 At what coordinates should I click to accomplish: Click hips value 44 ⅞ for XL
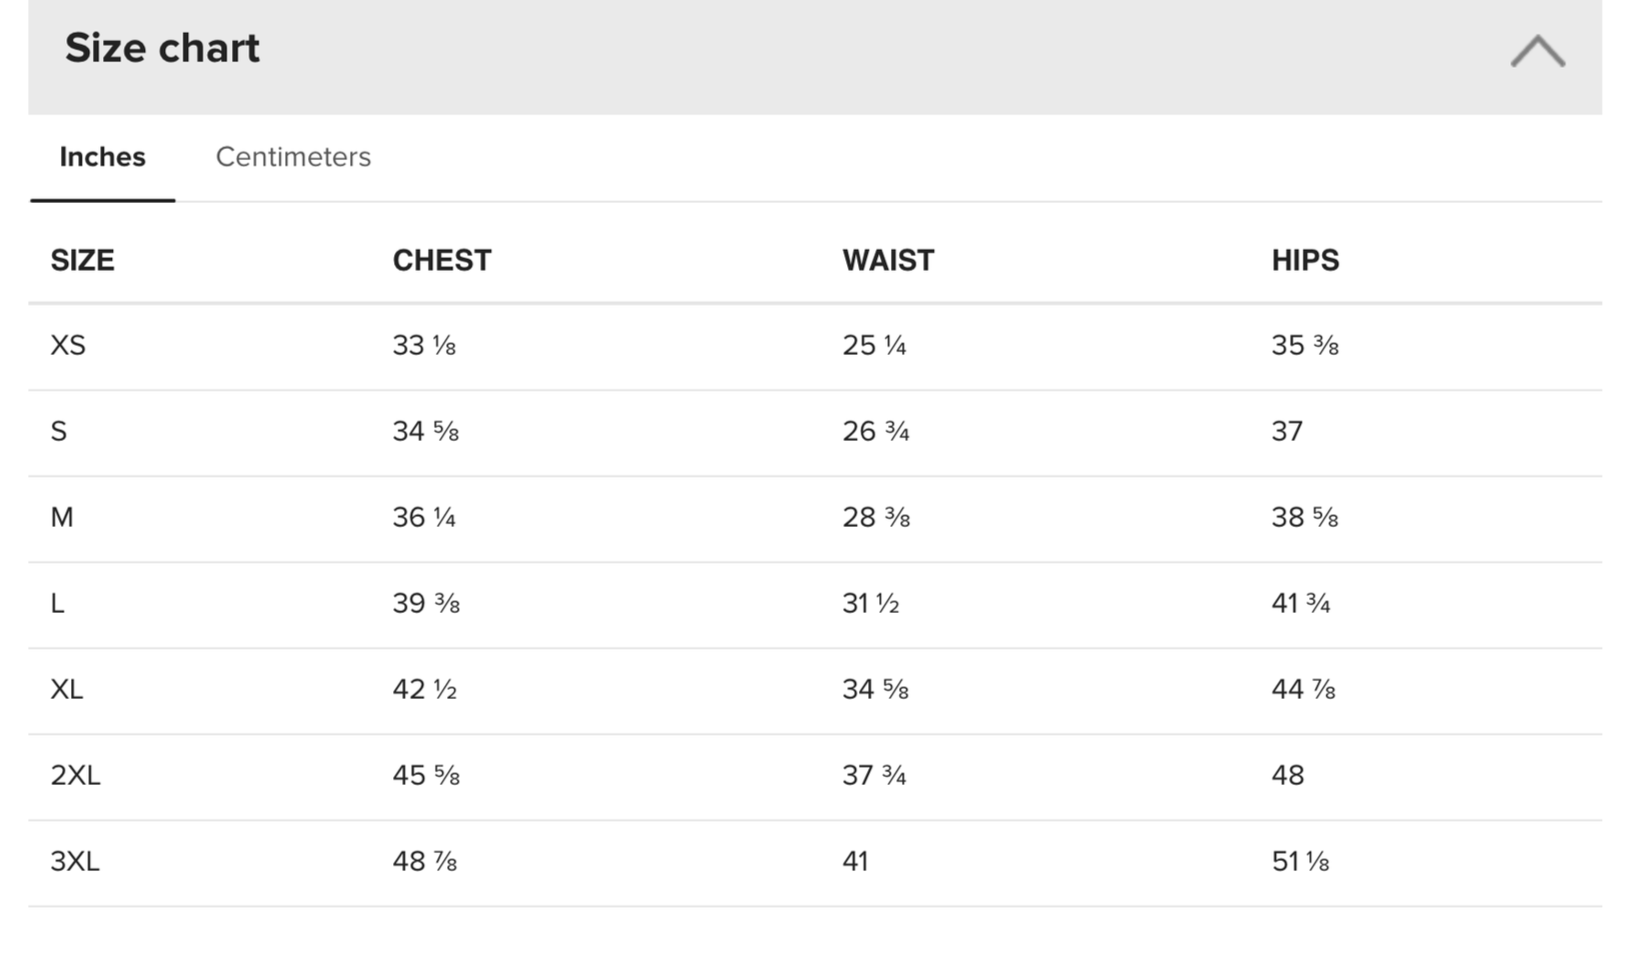(1303, 690)
